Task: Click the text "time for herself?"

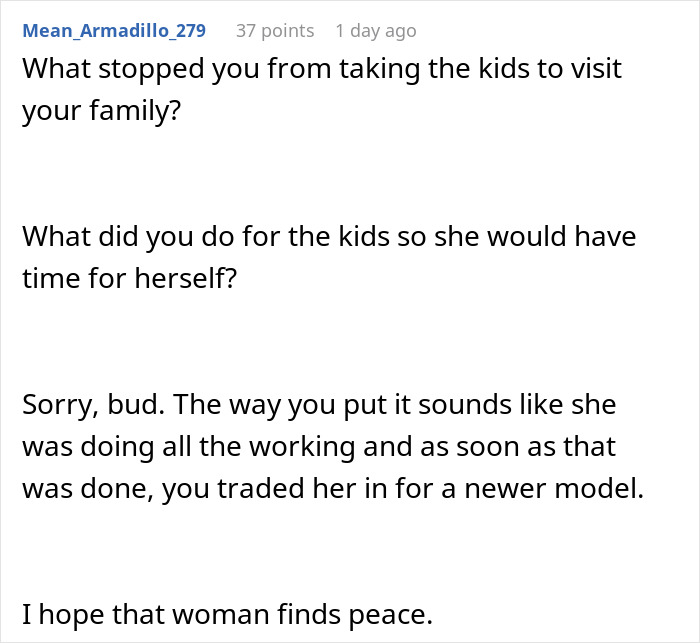Action: click(130, 279)
